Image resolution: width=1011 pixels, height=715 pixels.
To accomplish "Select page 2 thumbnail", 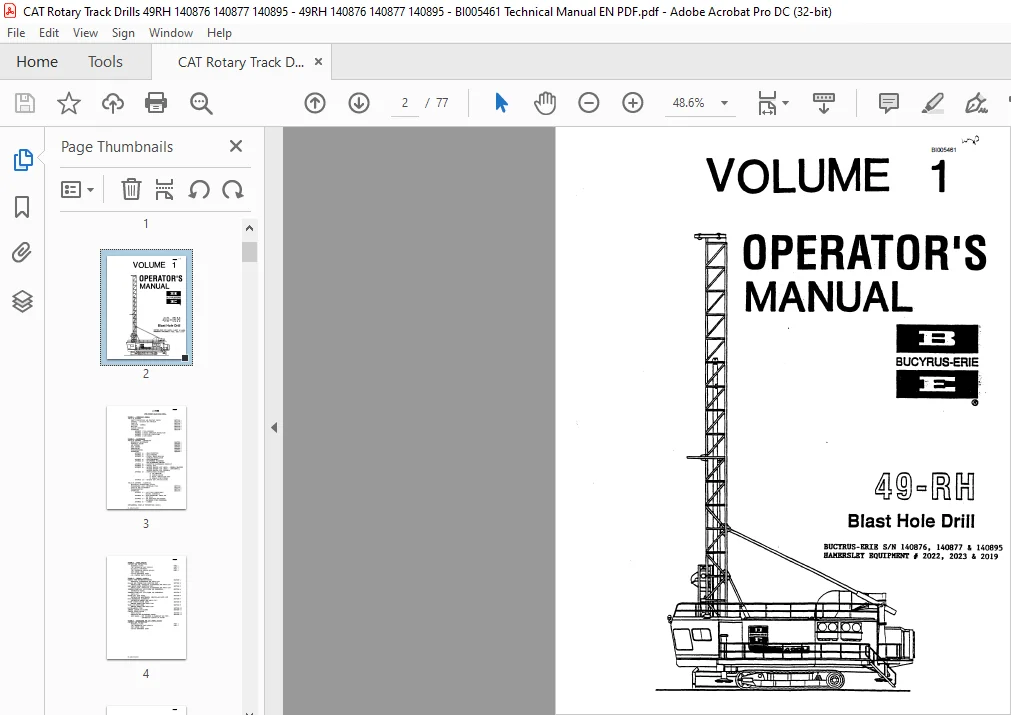I will tap(146, 308).
